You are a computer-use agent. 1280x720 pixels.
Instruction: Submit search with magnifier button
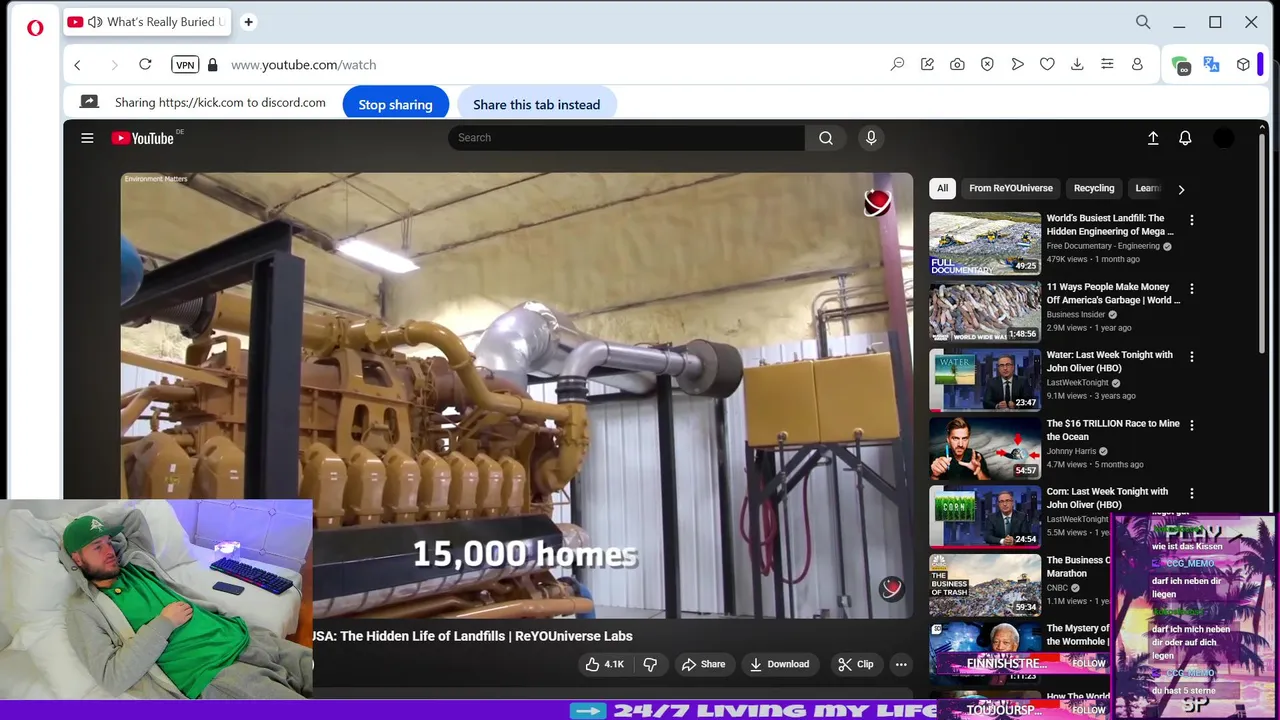click(x=825, y=138)
